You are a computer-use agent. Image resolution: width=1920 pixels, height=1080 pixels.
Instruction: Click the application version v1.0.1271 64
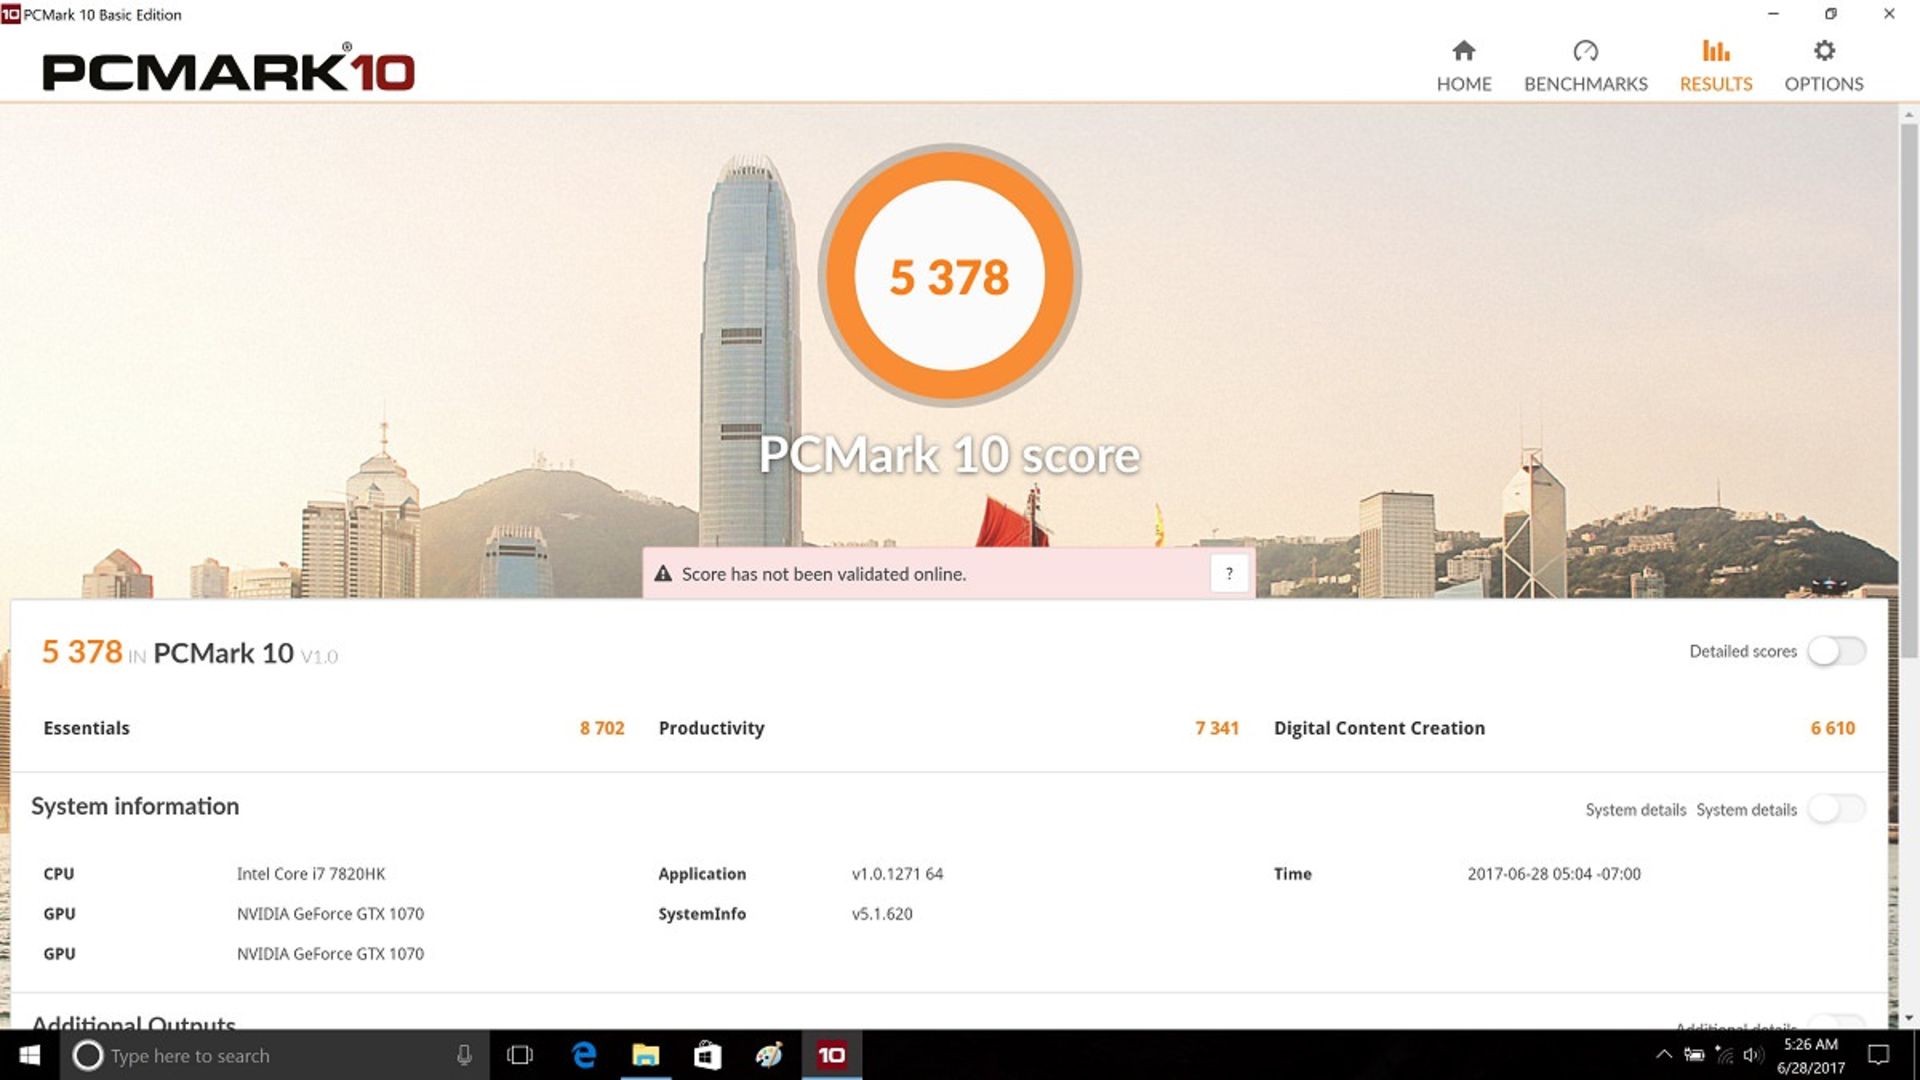(x=897, y=874)
